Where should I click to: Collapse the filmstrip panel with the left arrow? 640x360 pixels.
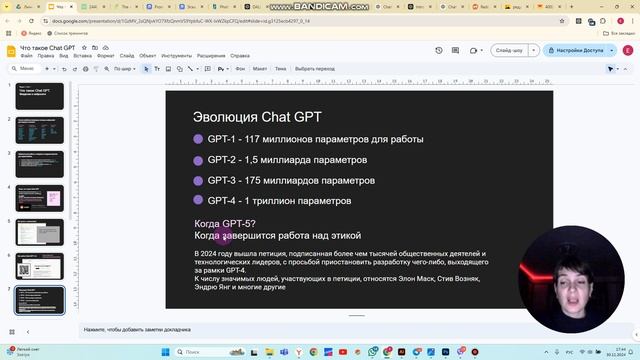[x=28, y=332]
